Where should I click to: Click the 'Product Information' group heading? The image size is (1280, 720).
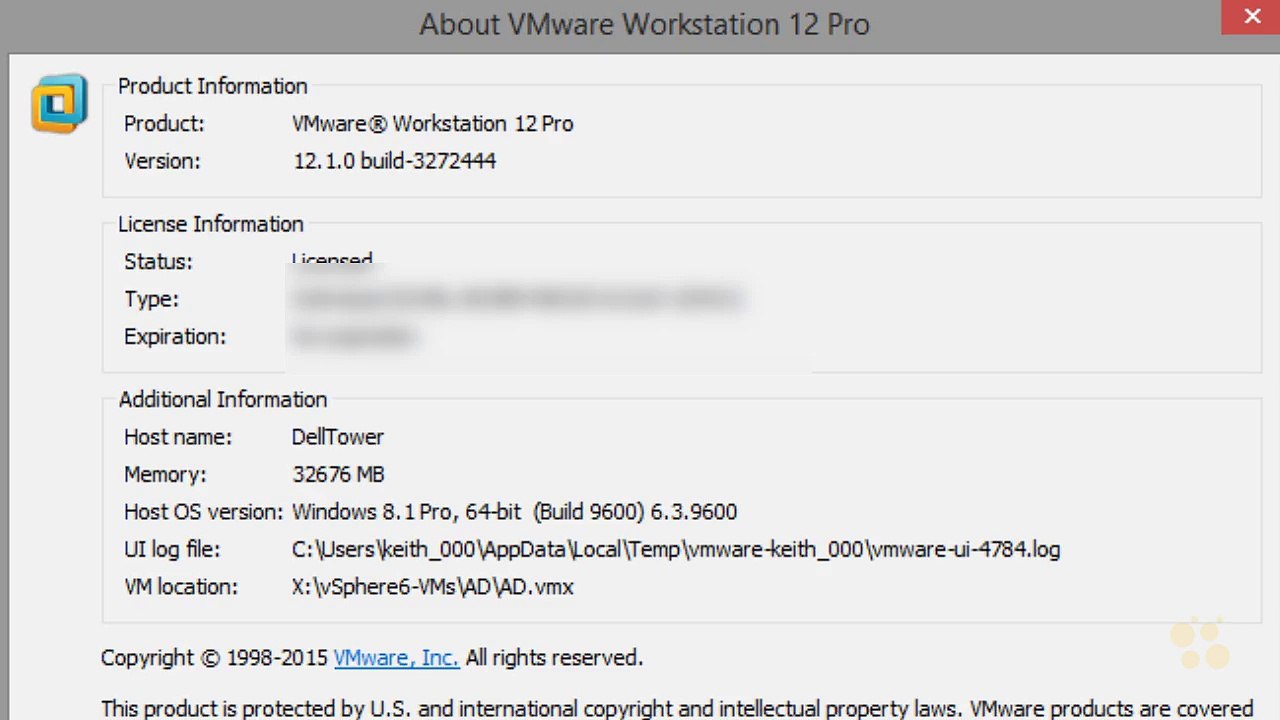click(212, 86)
